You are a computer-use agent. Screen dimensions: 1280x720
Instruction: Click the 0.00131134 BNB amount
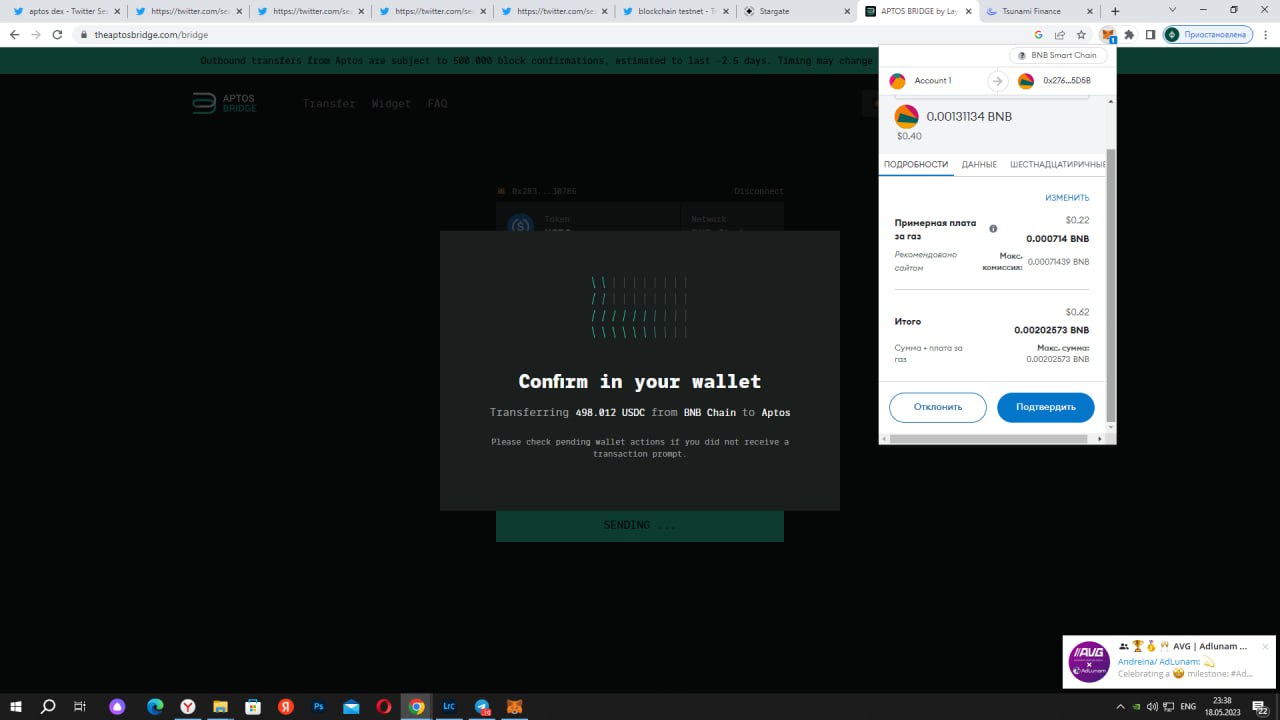point(969,117)
